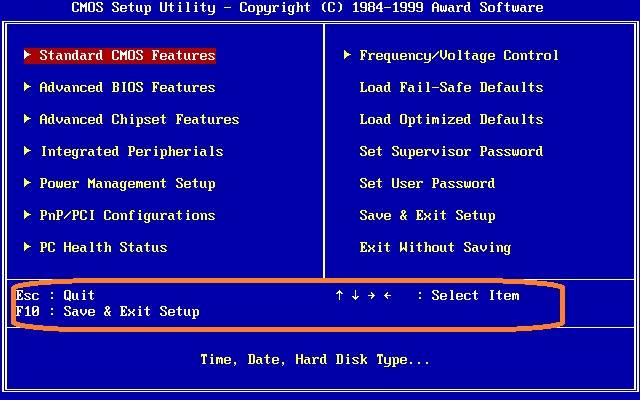Choose Exit Without Saving
Screen dimensions: 640x400
click(435, 248)
